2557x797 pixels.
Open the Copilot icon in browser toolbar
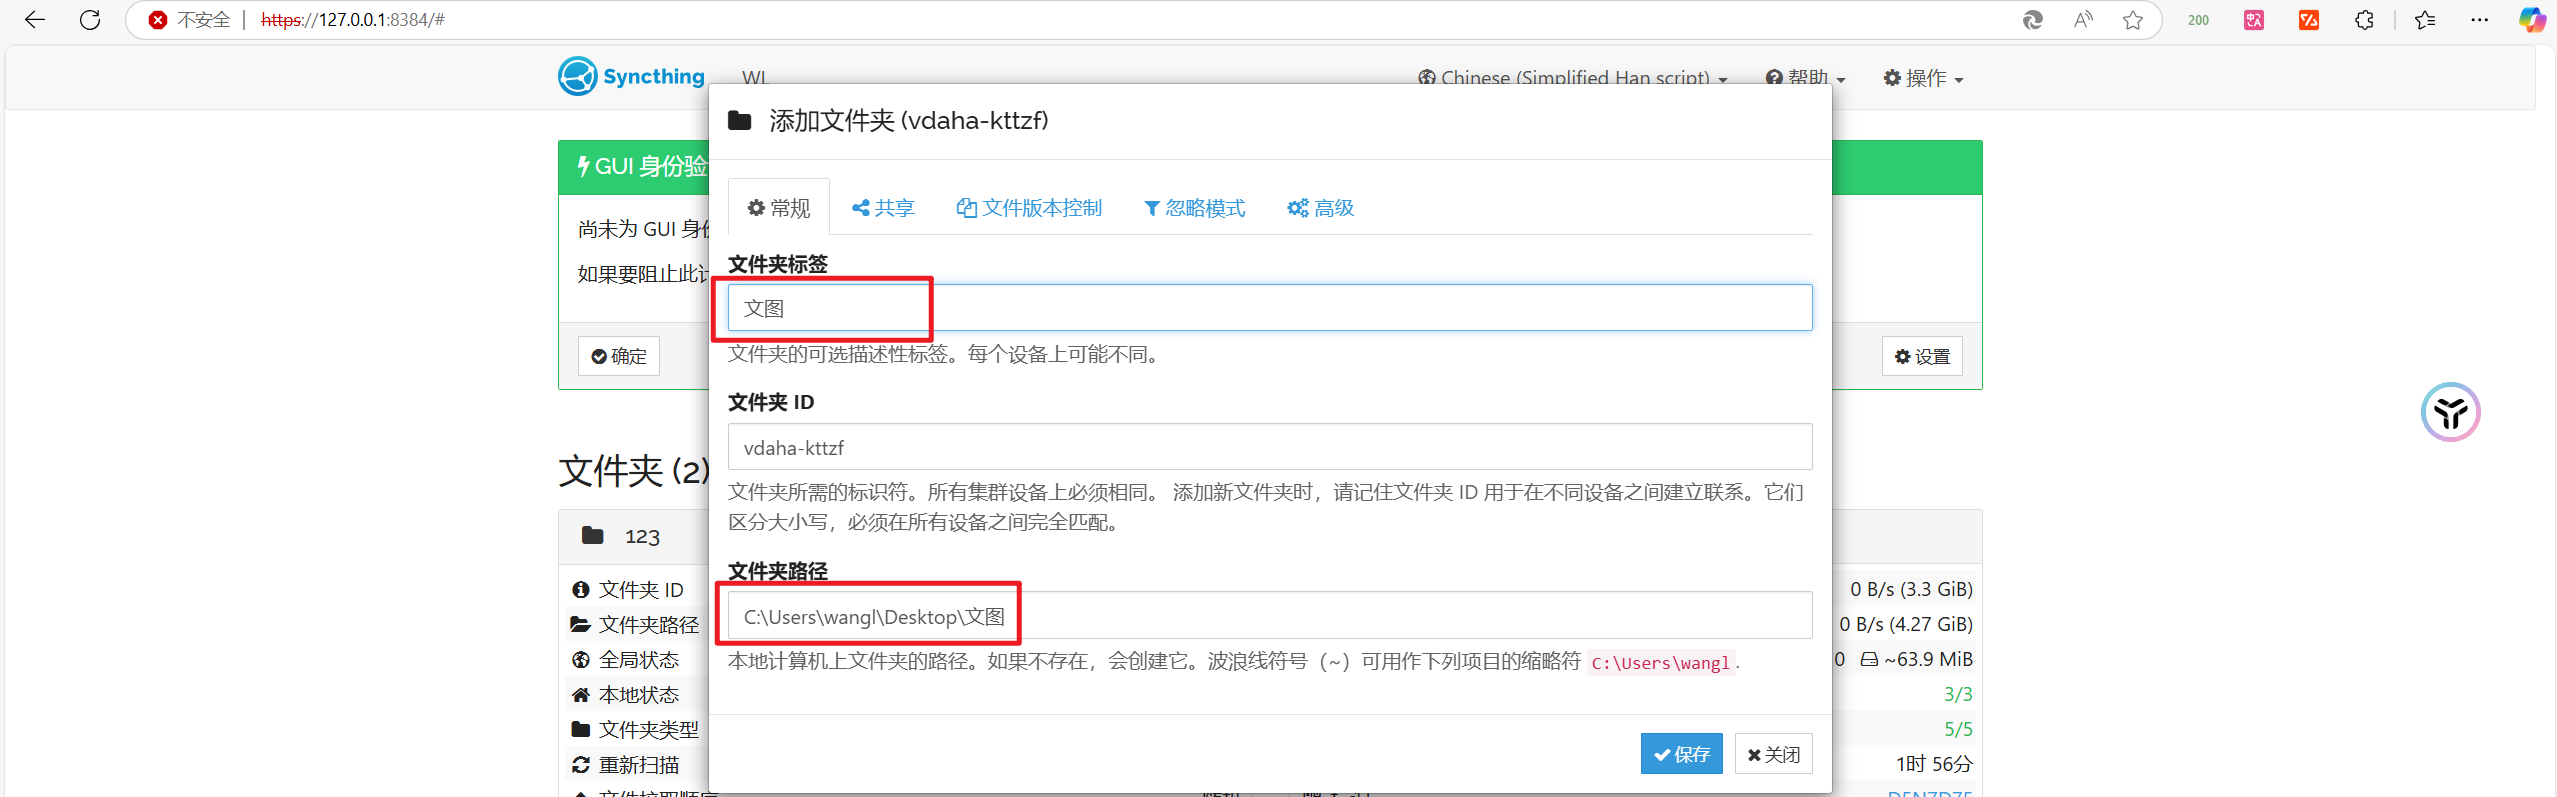pos(2532,20)
